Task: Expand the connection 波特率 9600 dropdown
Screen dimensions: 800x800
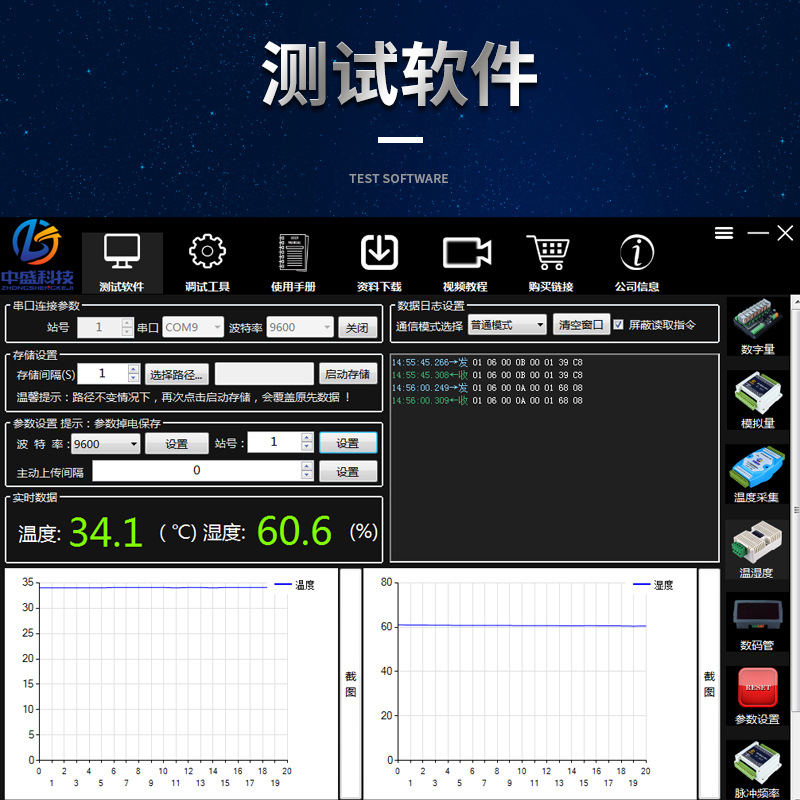Action: [300, 327]
